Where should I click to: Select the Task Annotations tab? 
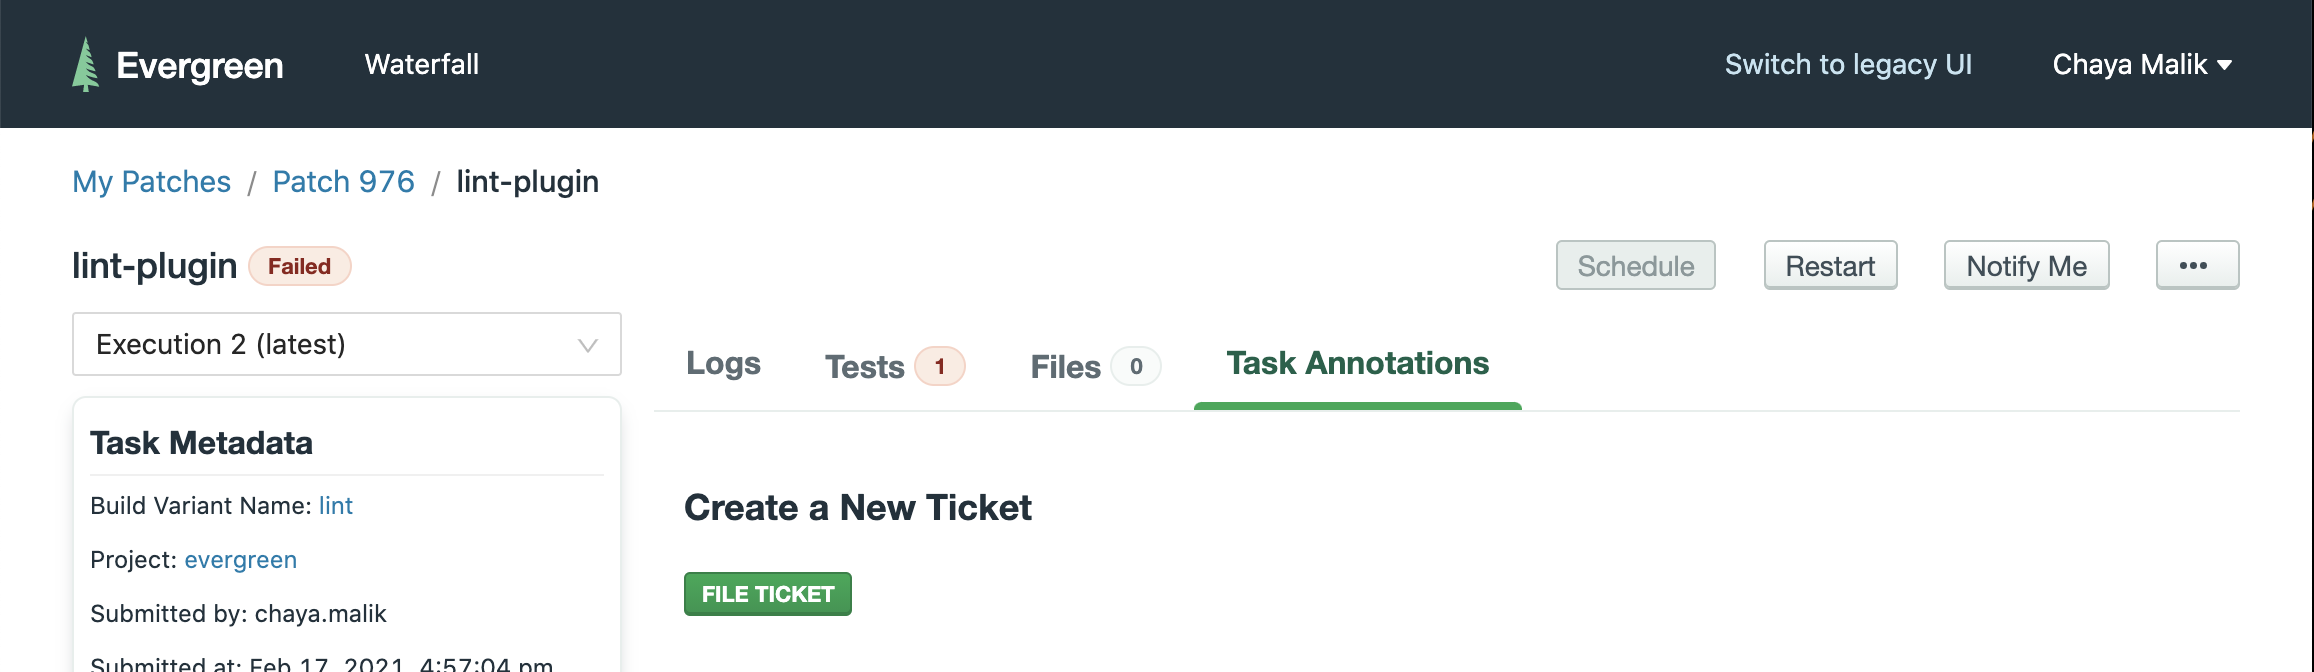tap(1357, 364)
